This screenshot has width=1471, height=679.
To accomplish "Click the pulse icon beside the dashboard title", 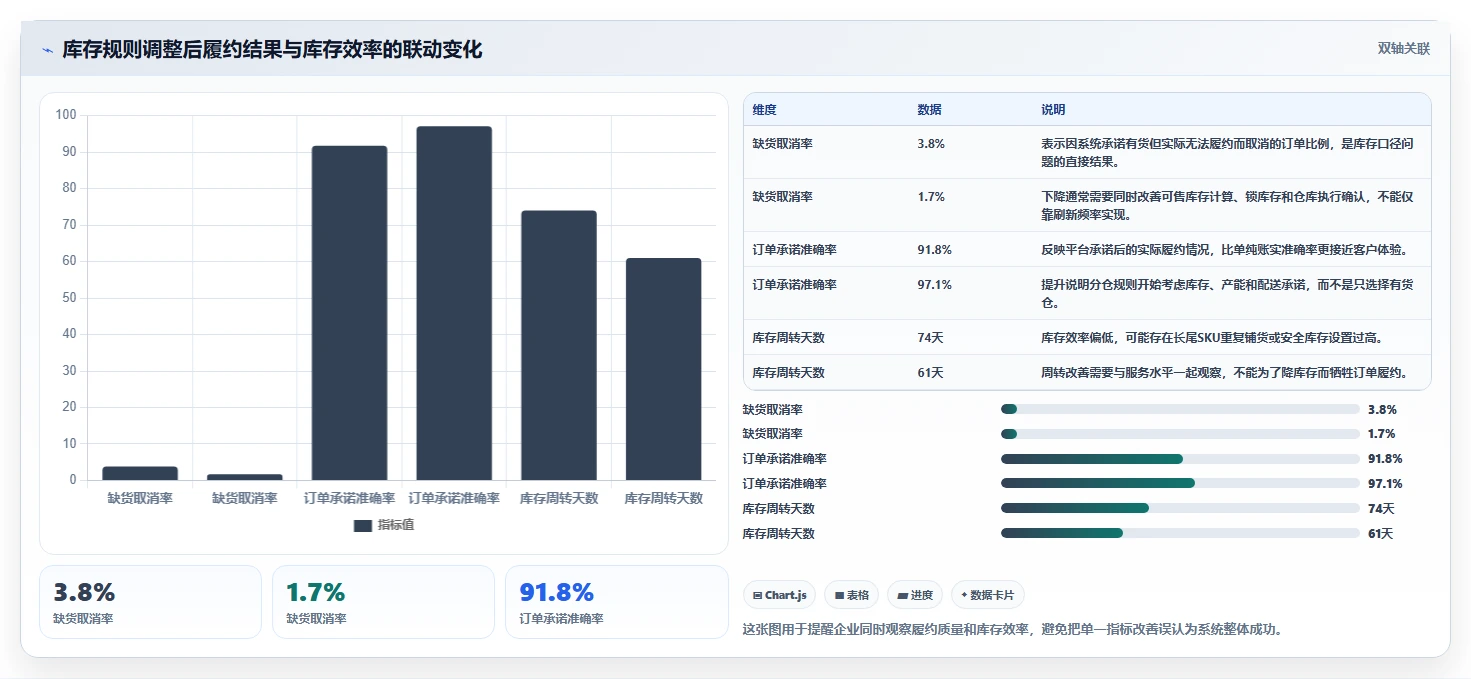I will [x=48, y=50].
